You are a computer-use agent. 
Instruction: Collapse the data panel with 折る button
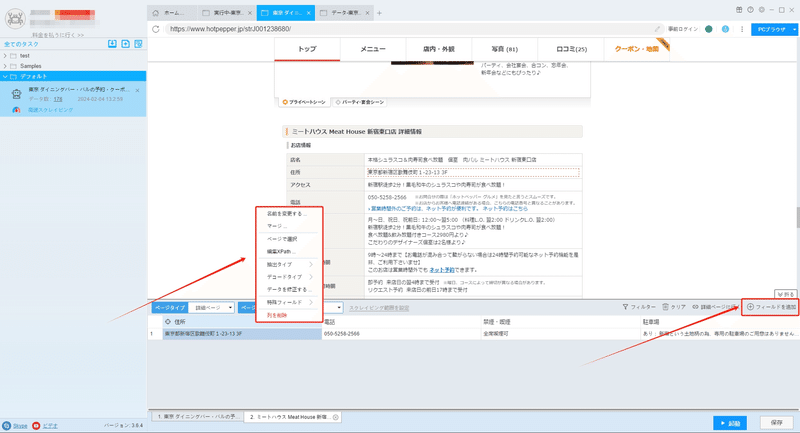(785, 294)
